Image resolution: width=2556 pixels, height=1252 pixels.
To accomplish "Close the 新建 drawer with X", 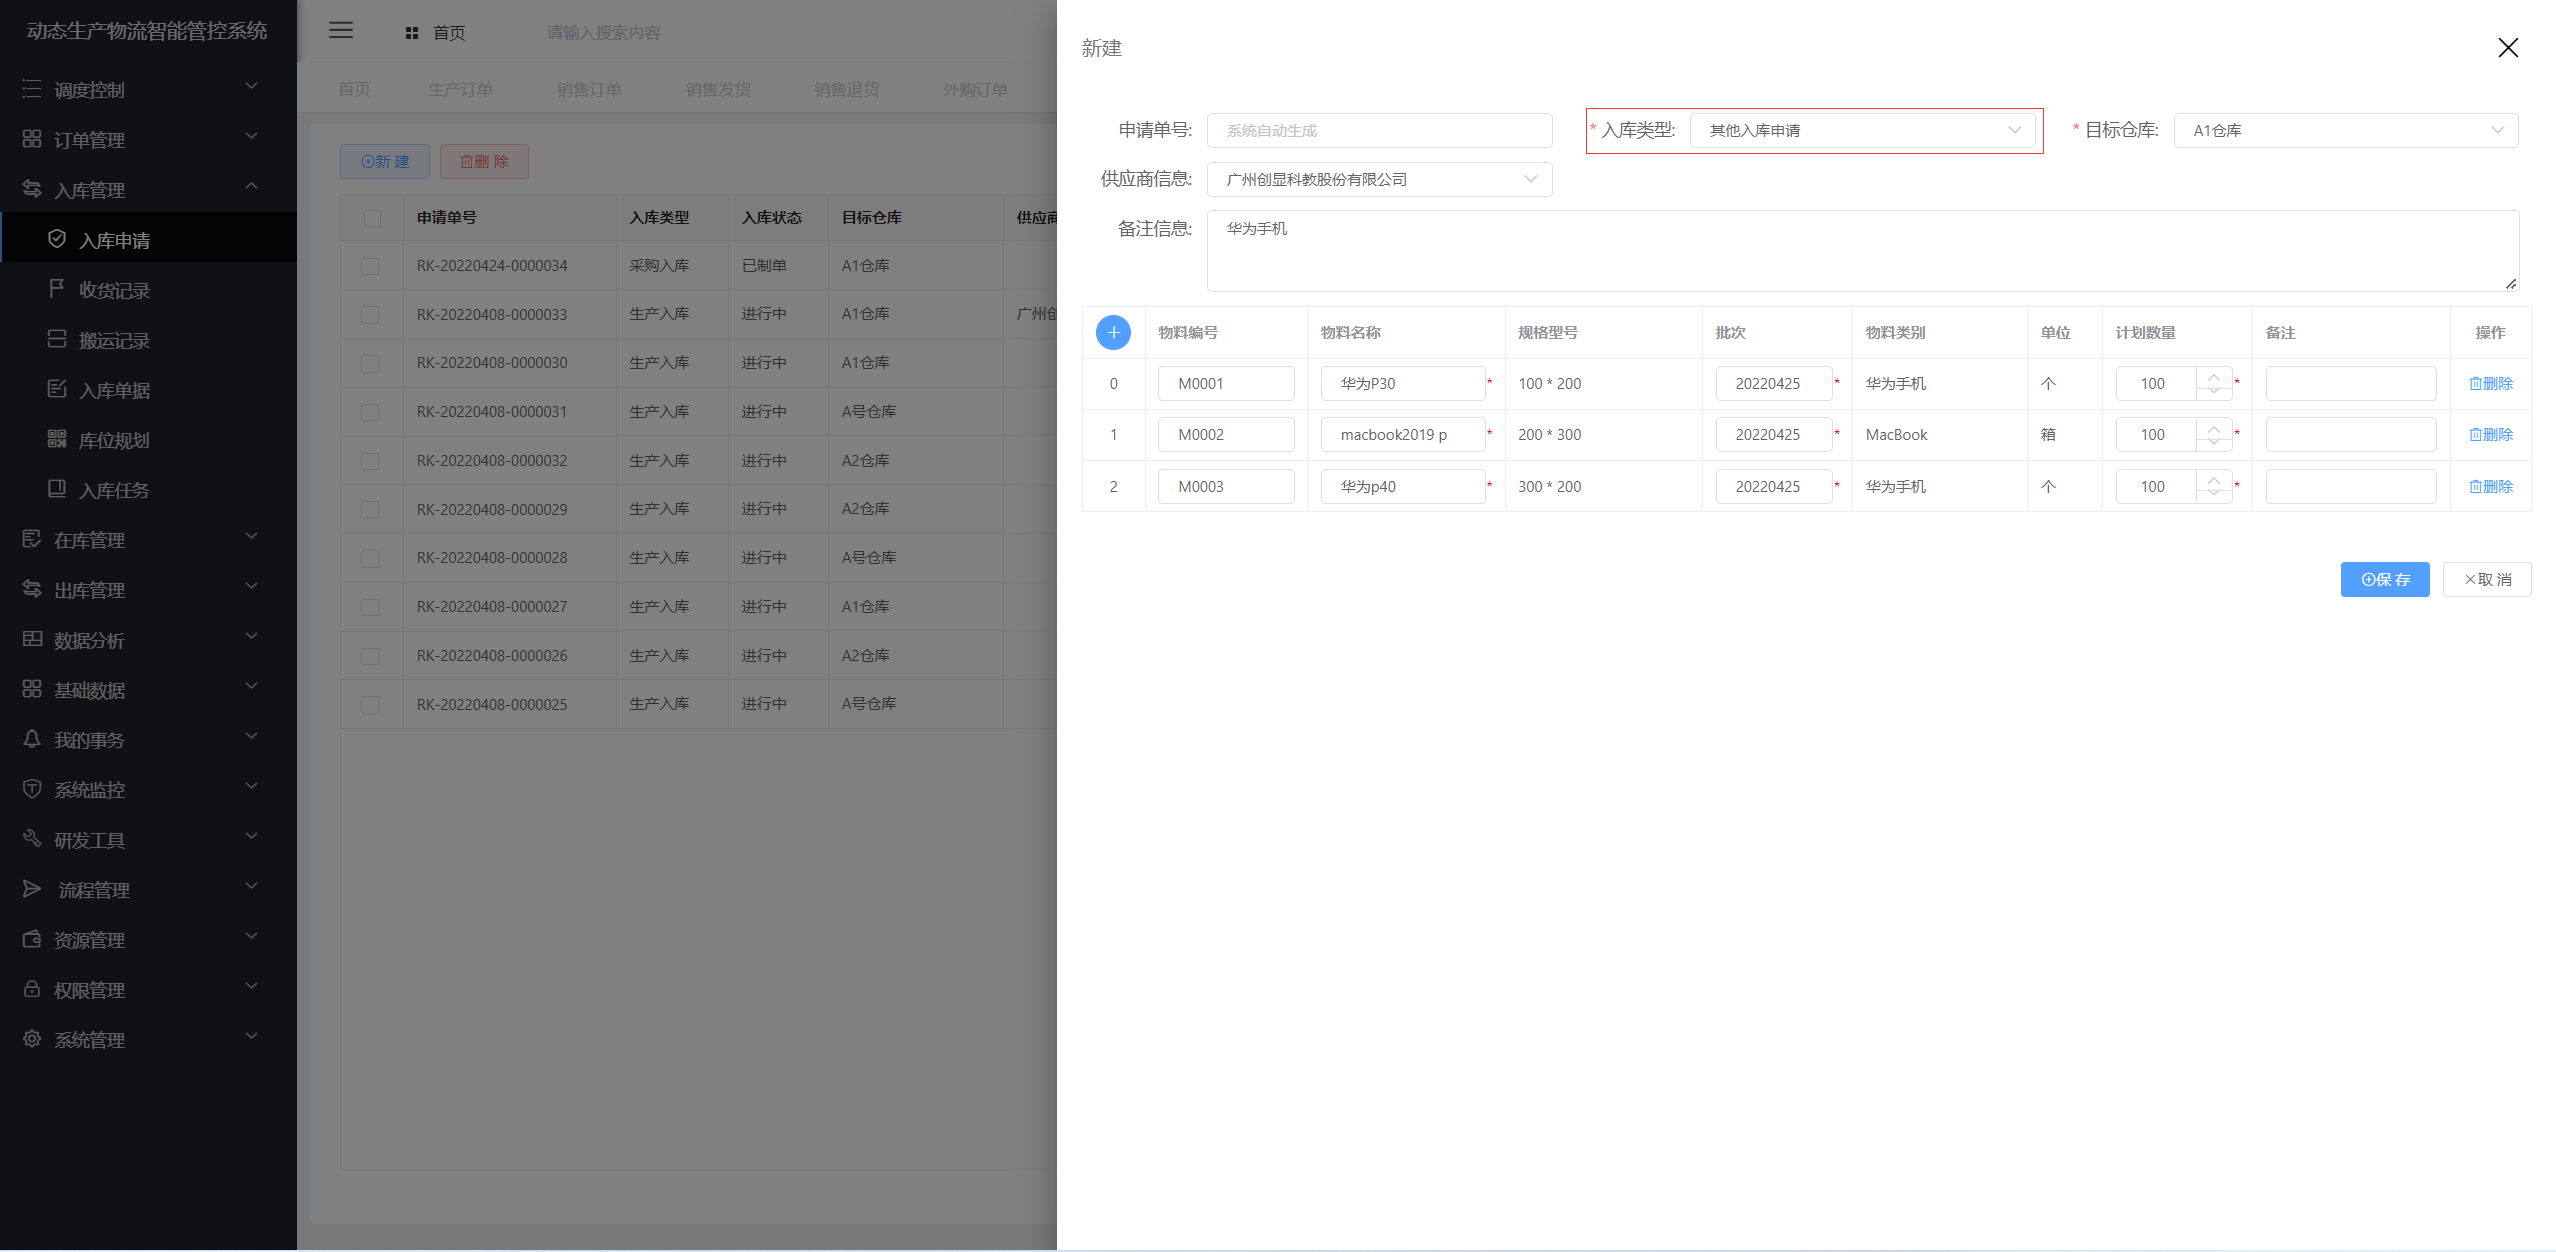I will tap(2508, 48).
